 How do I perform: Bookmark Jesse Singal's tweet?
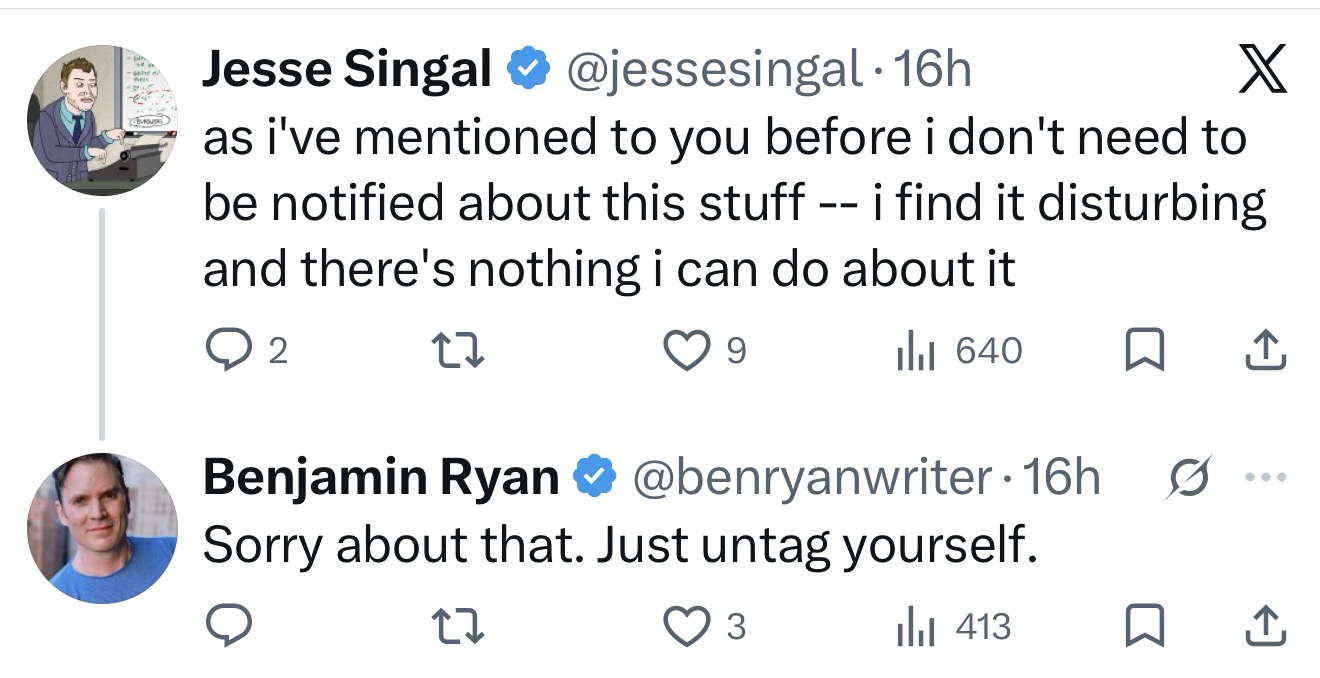(x=1139, y=350)
